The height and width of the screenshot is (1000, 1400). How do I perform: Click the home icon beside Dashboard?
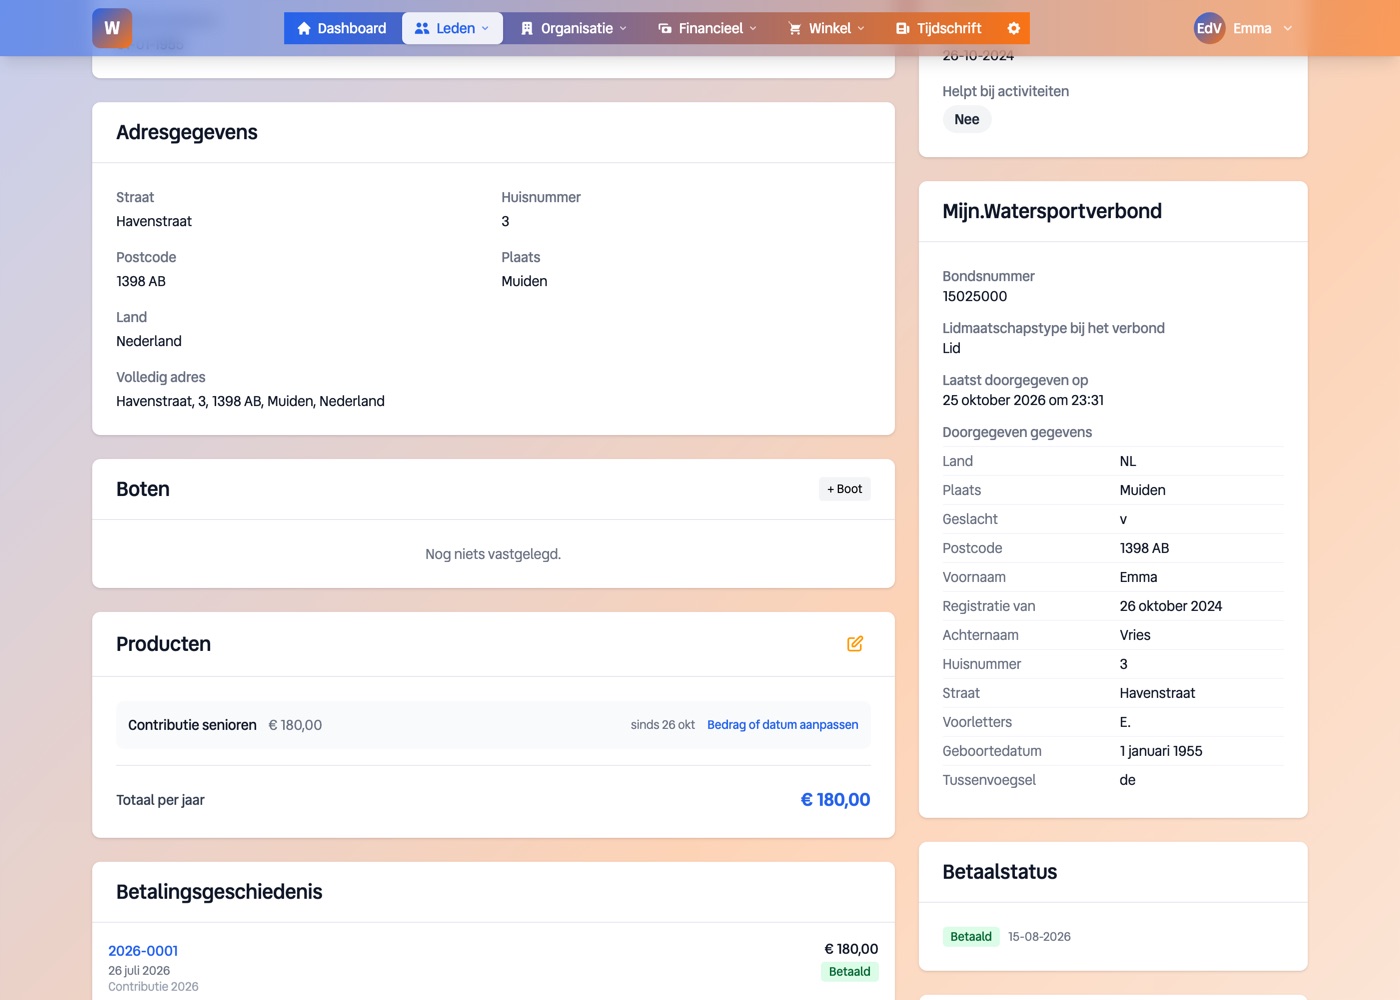tap(304, 28)
